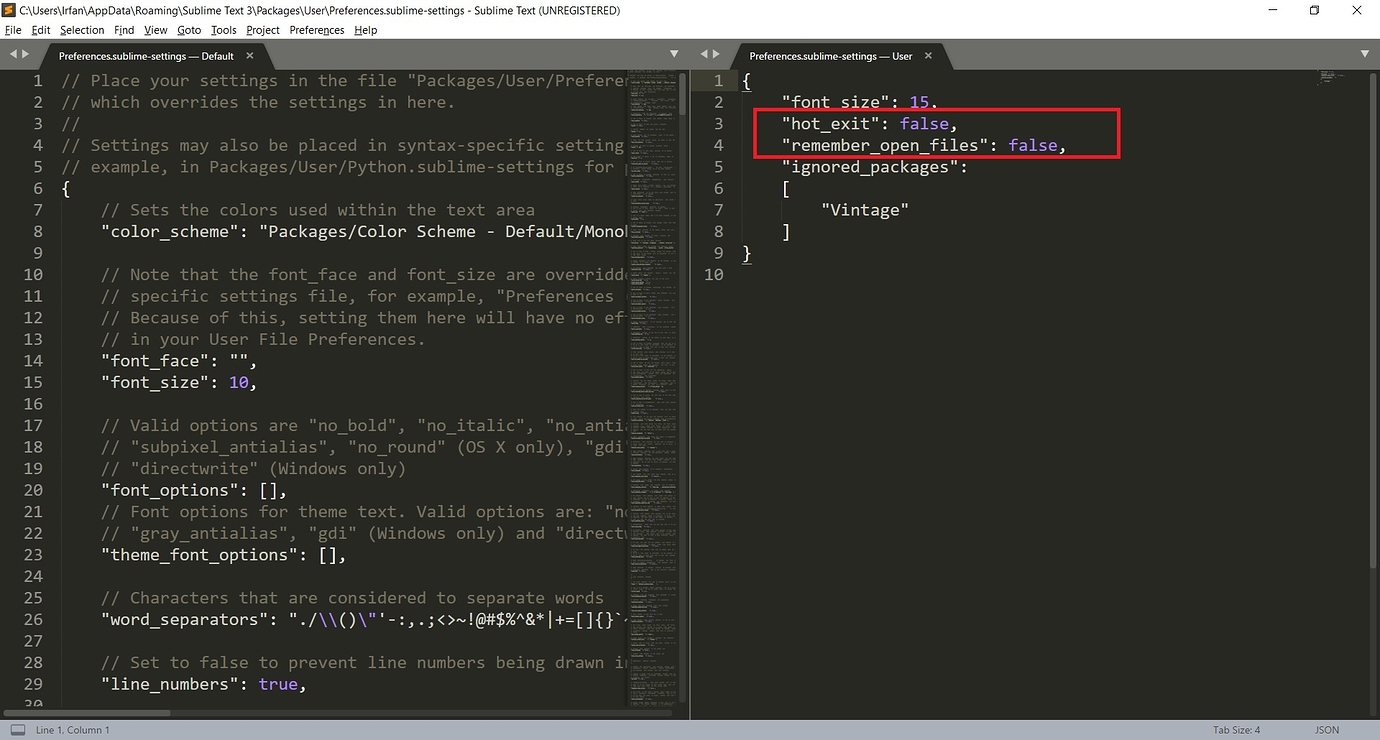The image size is (1380, 740).
Task: Click line number 6 in left pane gutter
Action: pyautogui.click(x=38, y=189)
